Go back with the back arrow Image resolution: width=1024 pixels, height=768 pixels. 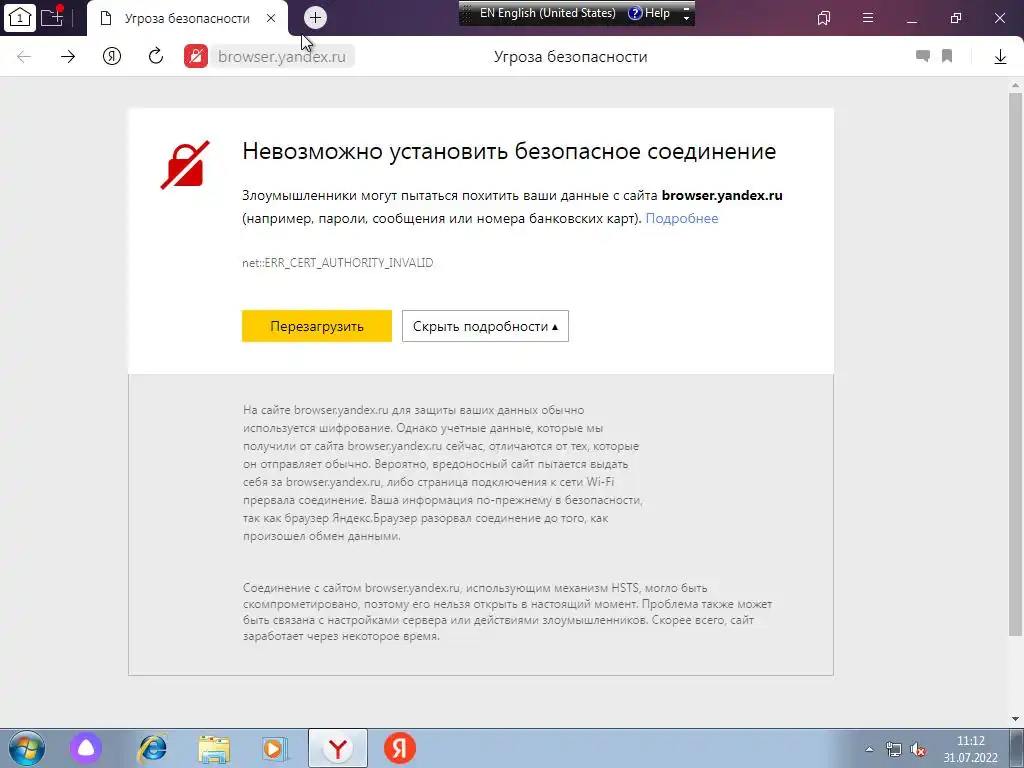24,57
